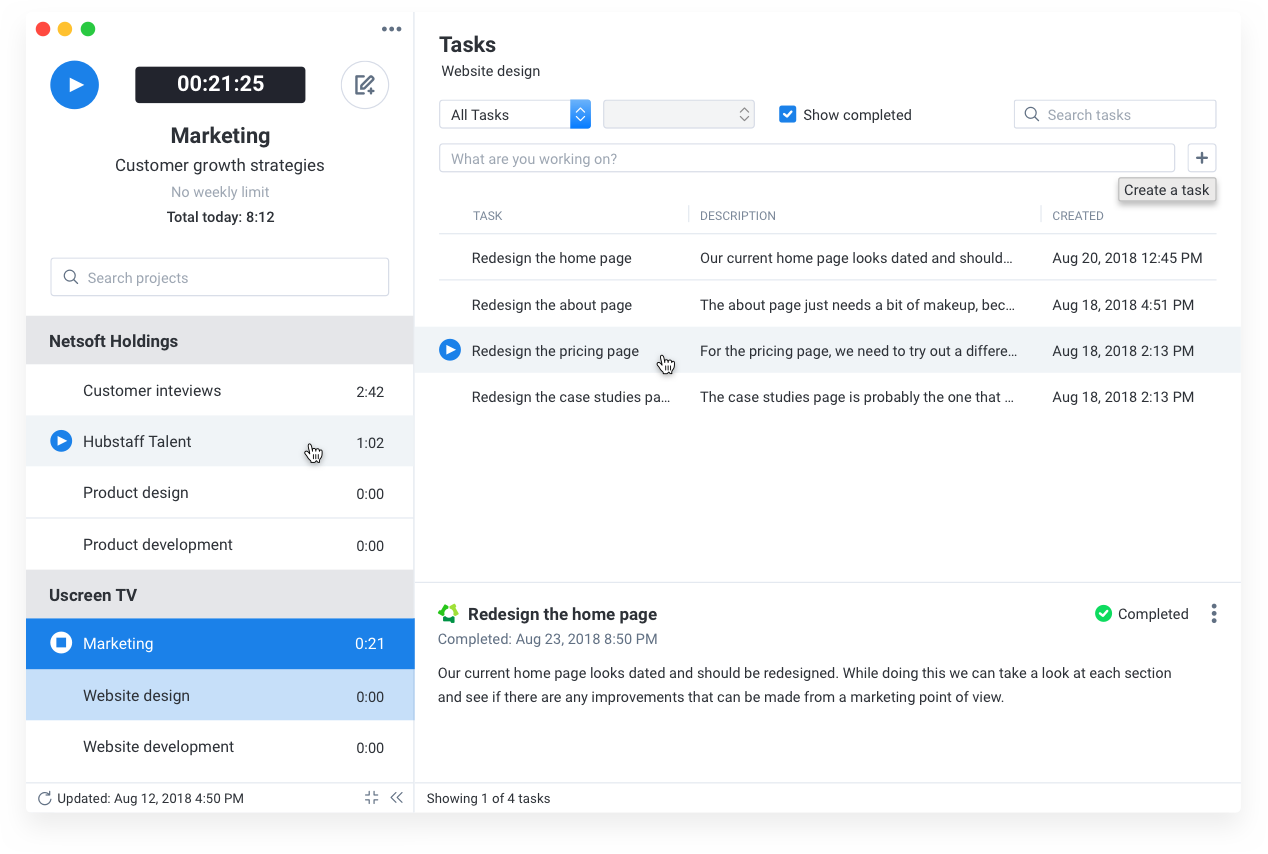Stop the Marketing project timer
This screenshot has width=1268, height=854.
coord(61,643)
